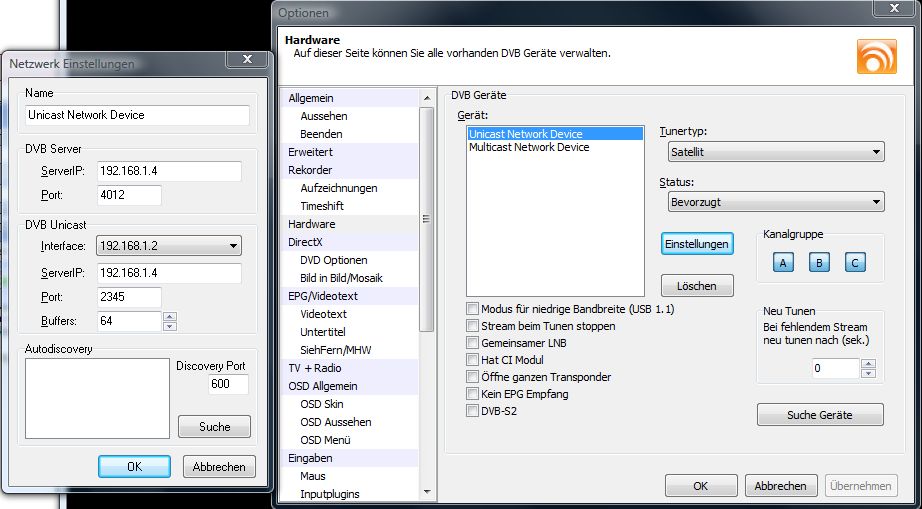
Task: Enable Modus für niedrige Bandbreite checkbox
Action: (473, 309)
